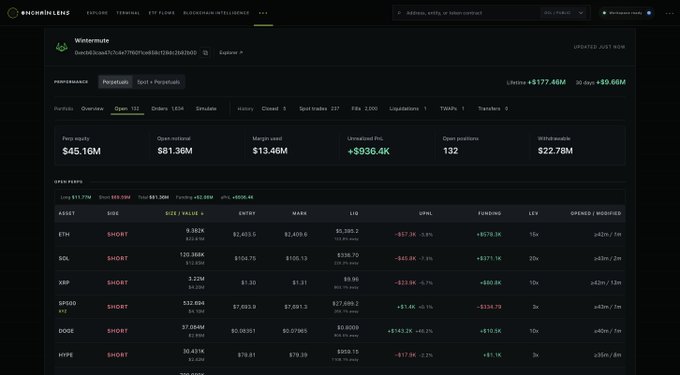Image resolution: width=680 pixels, height=375 pixels.
Task: Sort by Liq column header
Action: click(x=354, y=213)
